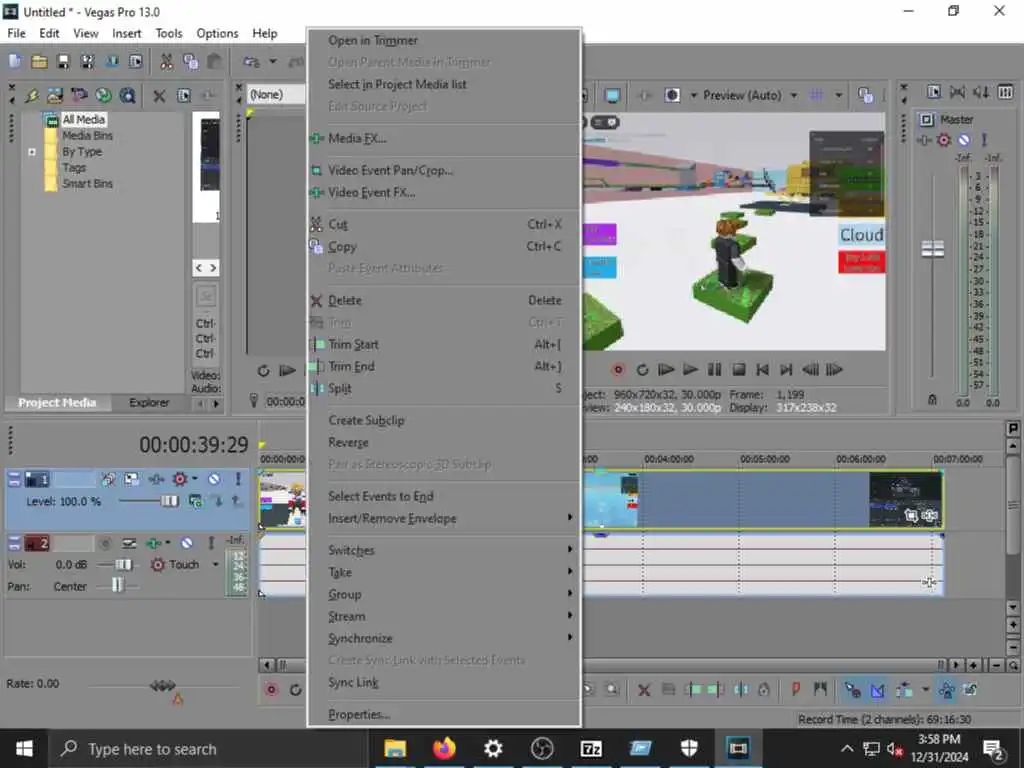Click the Open folder icon in toolbar
This screenshot has height=768, width=1024.
(39, 61)
